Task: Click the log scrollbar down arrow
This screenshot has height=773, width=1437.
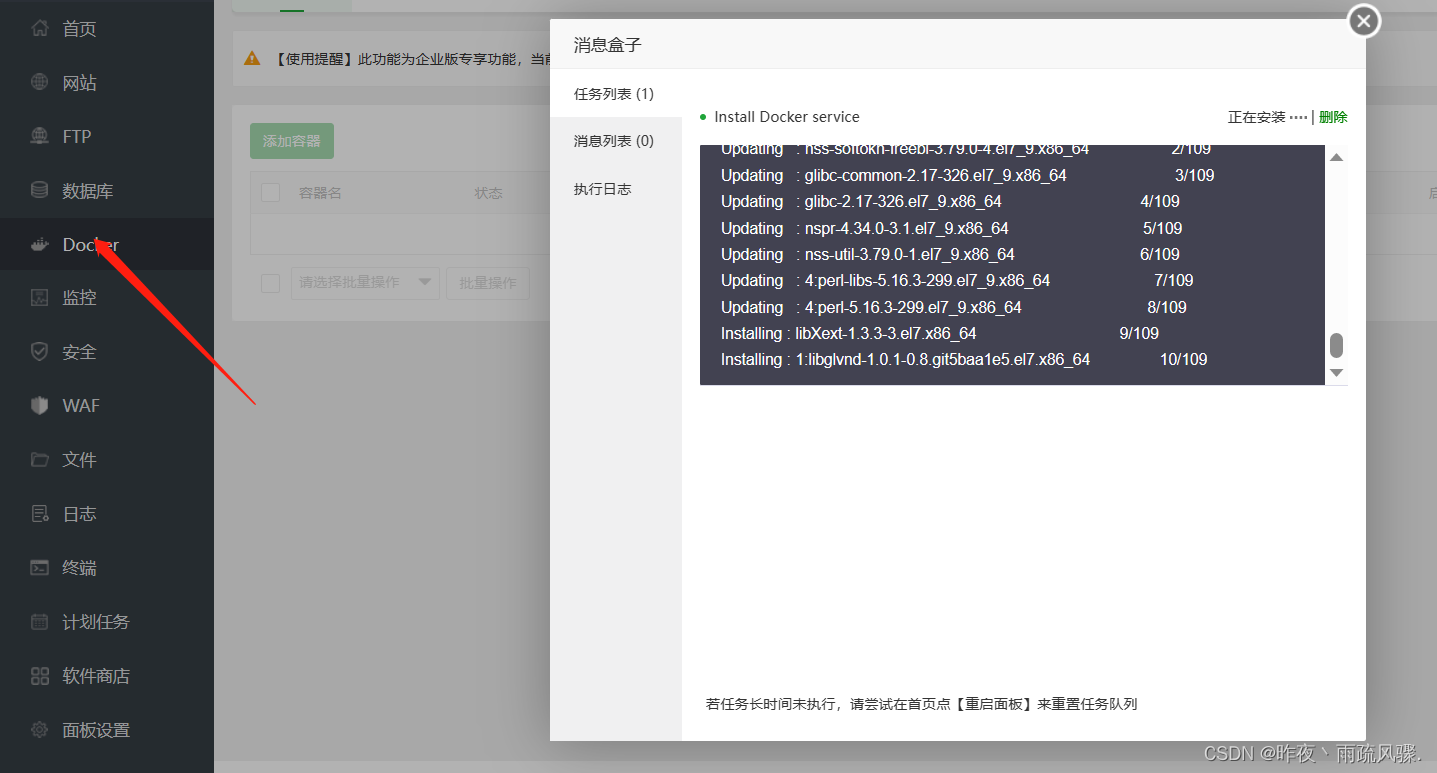Action: coord(1336,372)
